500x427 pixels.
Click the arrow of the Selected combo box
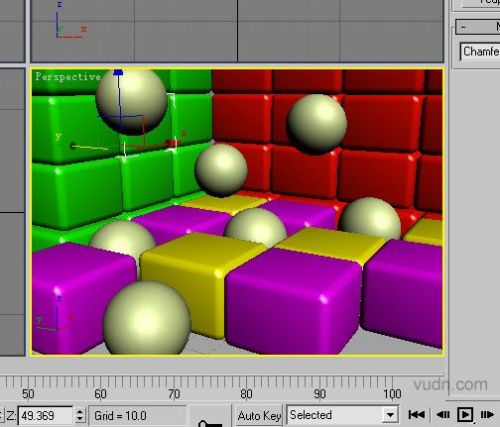390,416
